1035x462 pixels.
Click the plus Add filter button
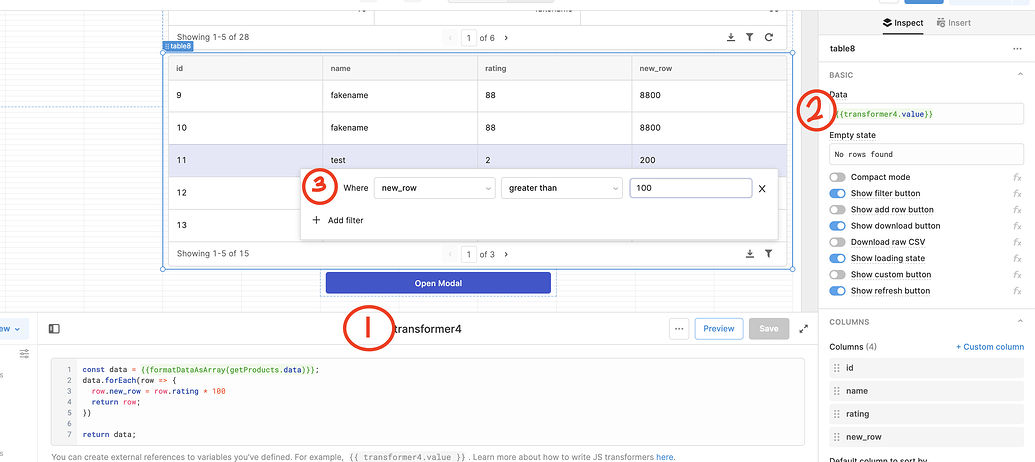coord(337,220)
